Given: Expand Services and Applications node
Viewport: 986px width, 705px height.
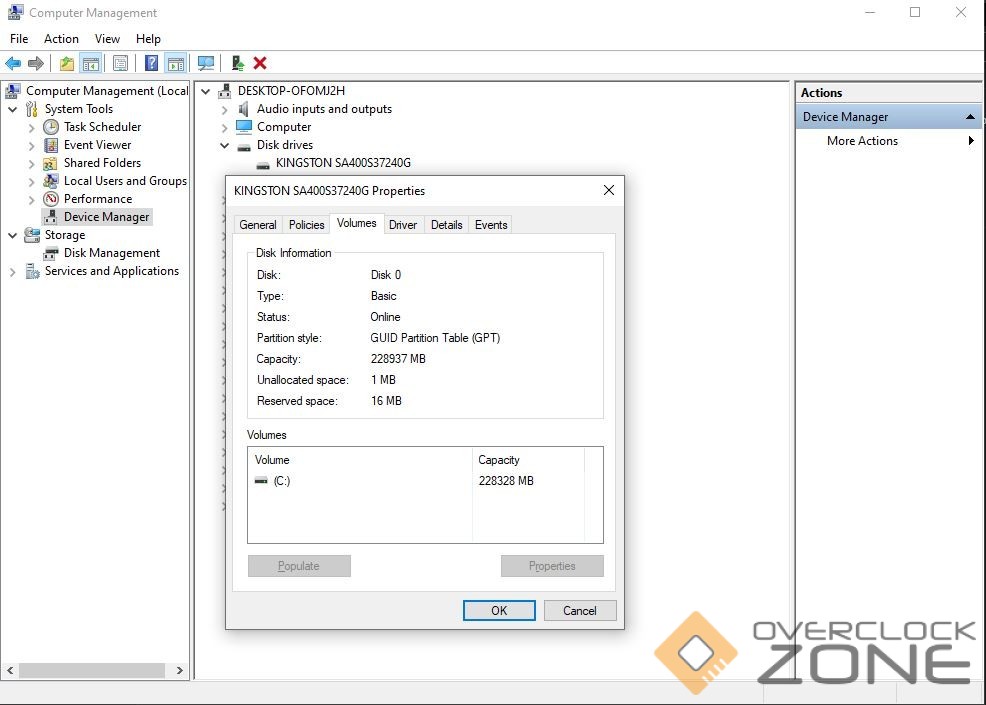Looking at the screenshot, I should [x=13, y=272].
